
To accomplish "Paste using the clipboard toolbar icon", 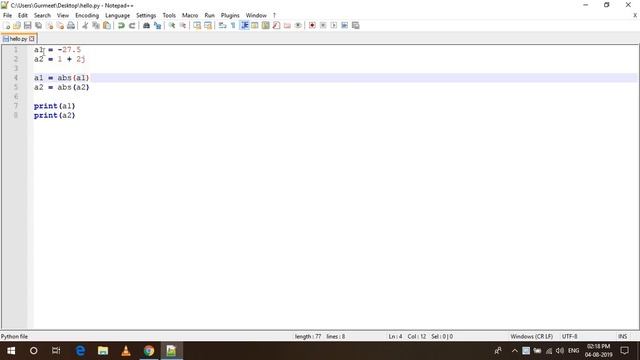I will (x=107, y=25).
